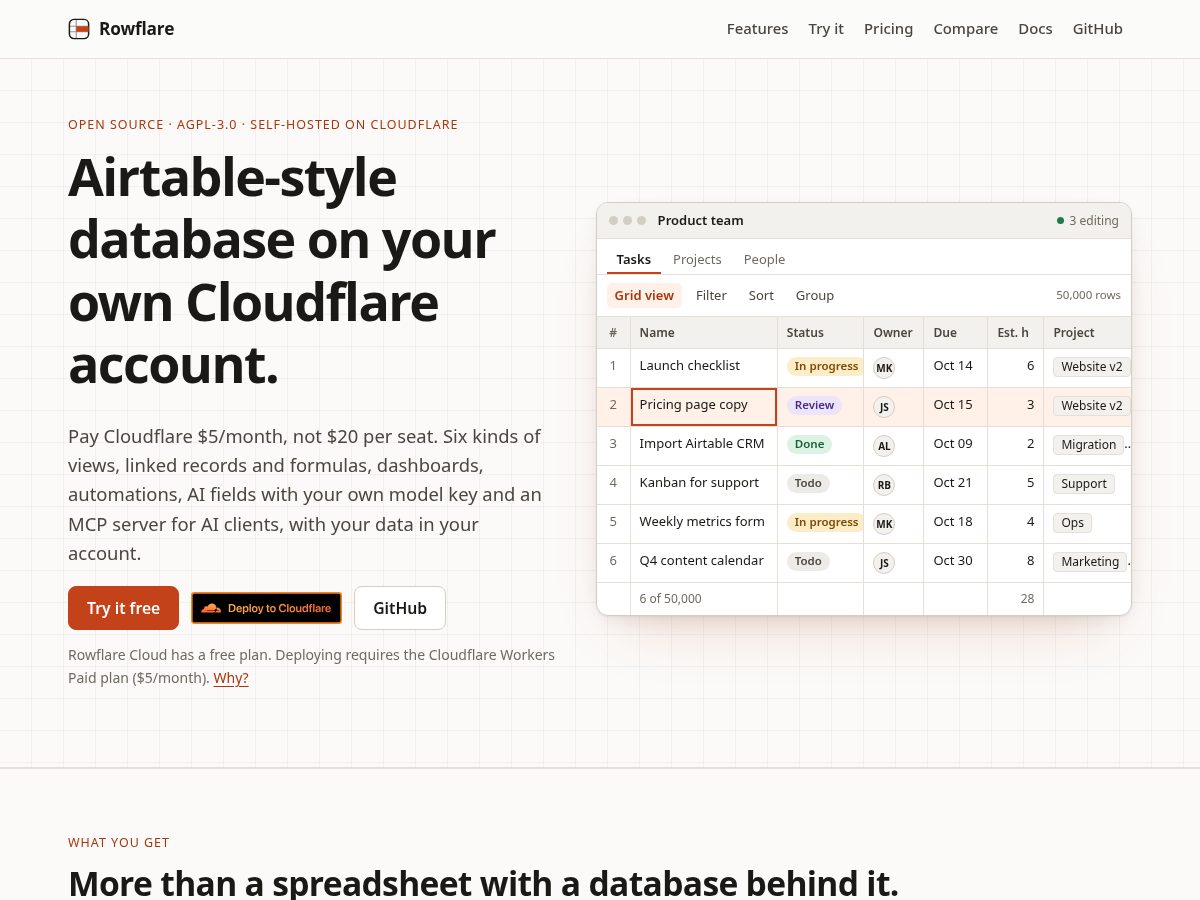Click the 3 editing indicator text
The image size is (1200, 900).
tap(1093, 221)
